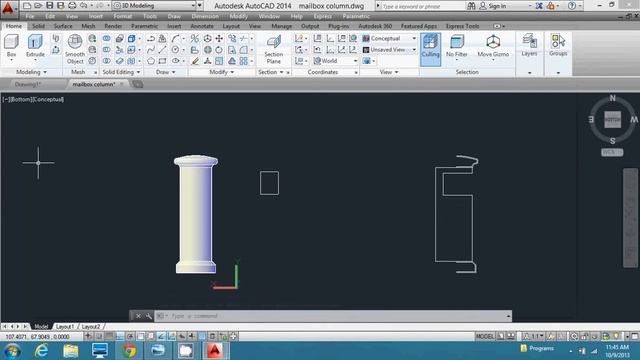Expand the View panel
This screenshot has width=640, height=360.
389,72
